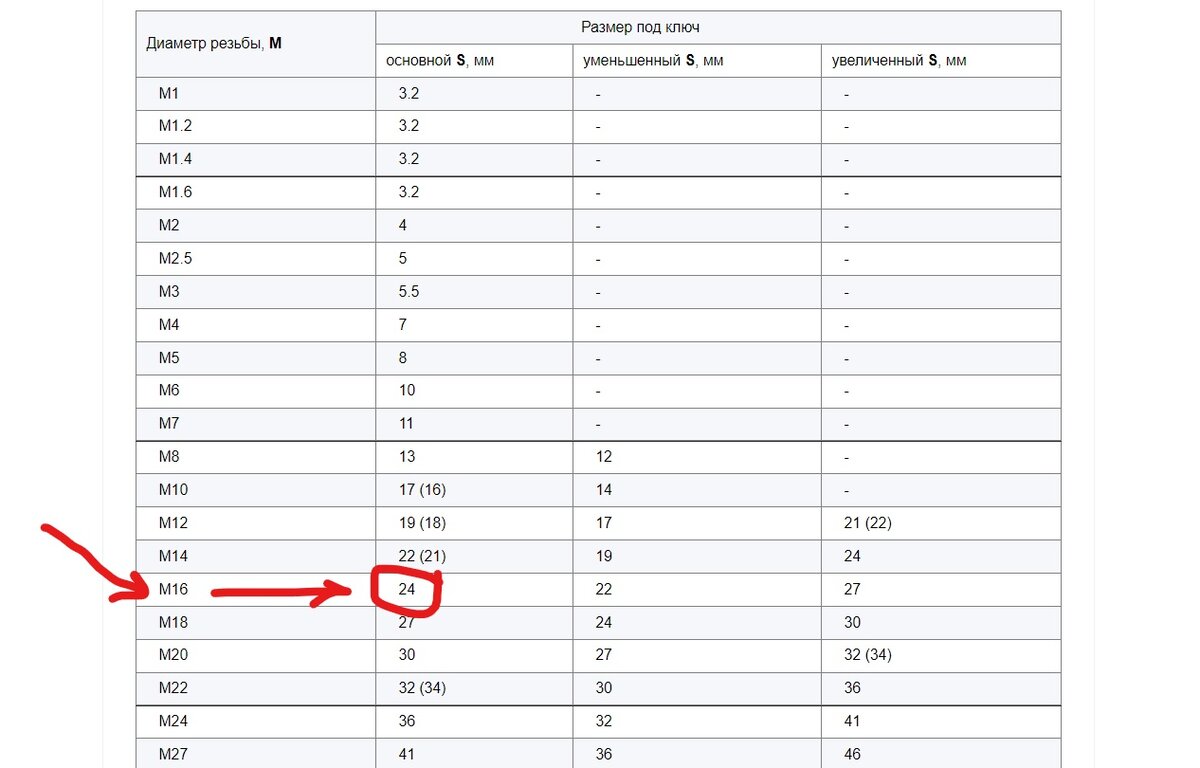The image size is (1200, 768).
Task: Click the 5.5 value for M3
Action: [408, 291]
